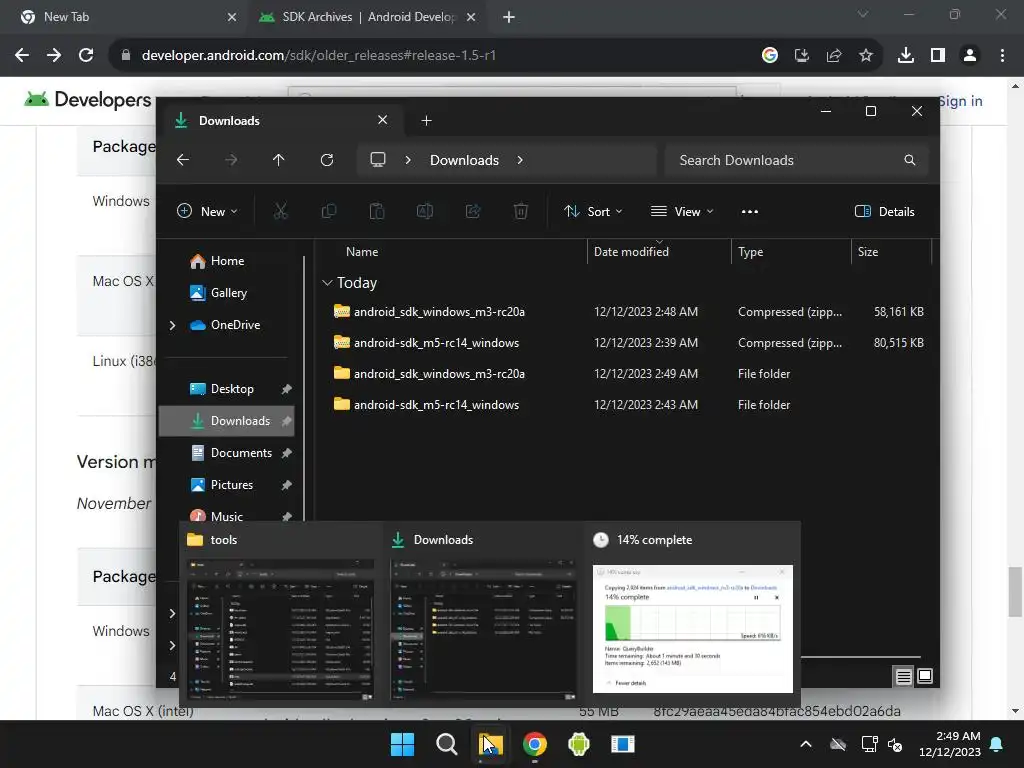Go back in File Explorer
The image size is (1024, 768).
click(x=183, y=160)
